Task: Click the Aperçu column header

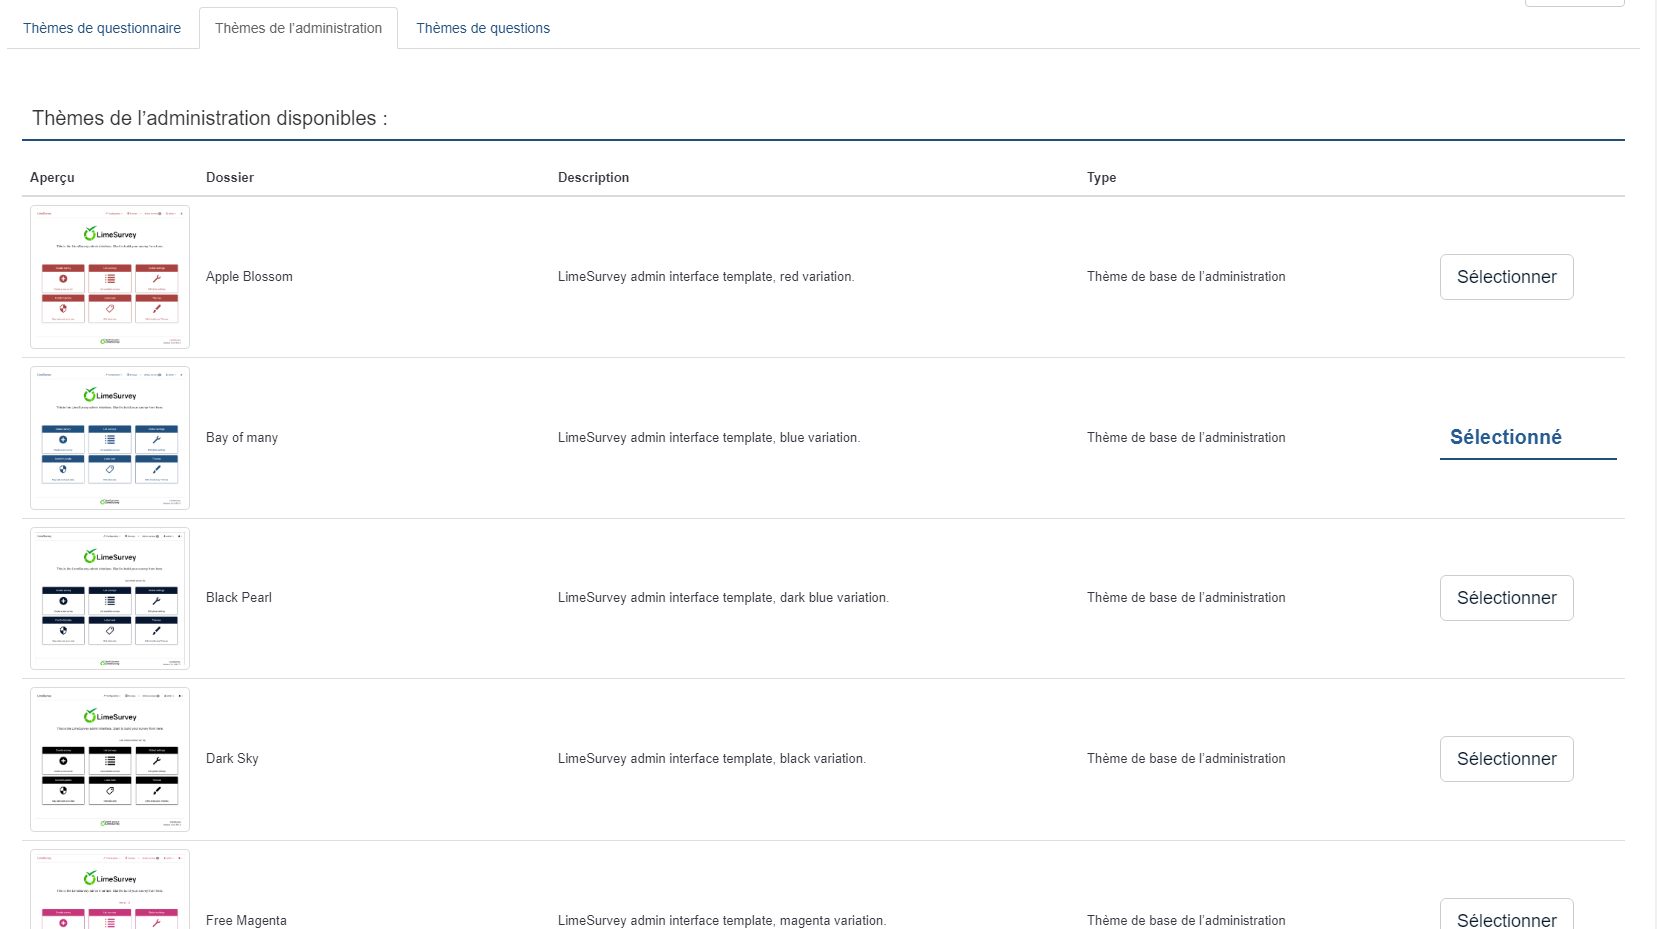Action: [x=52, y=177]
